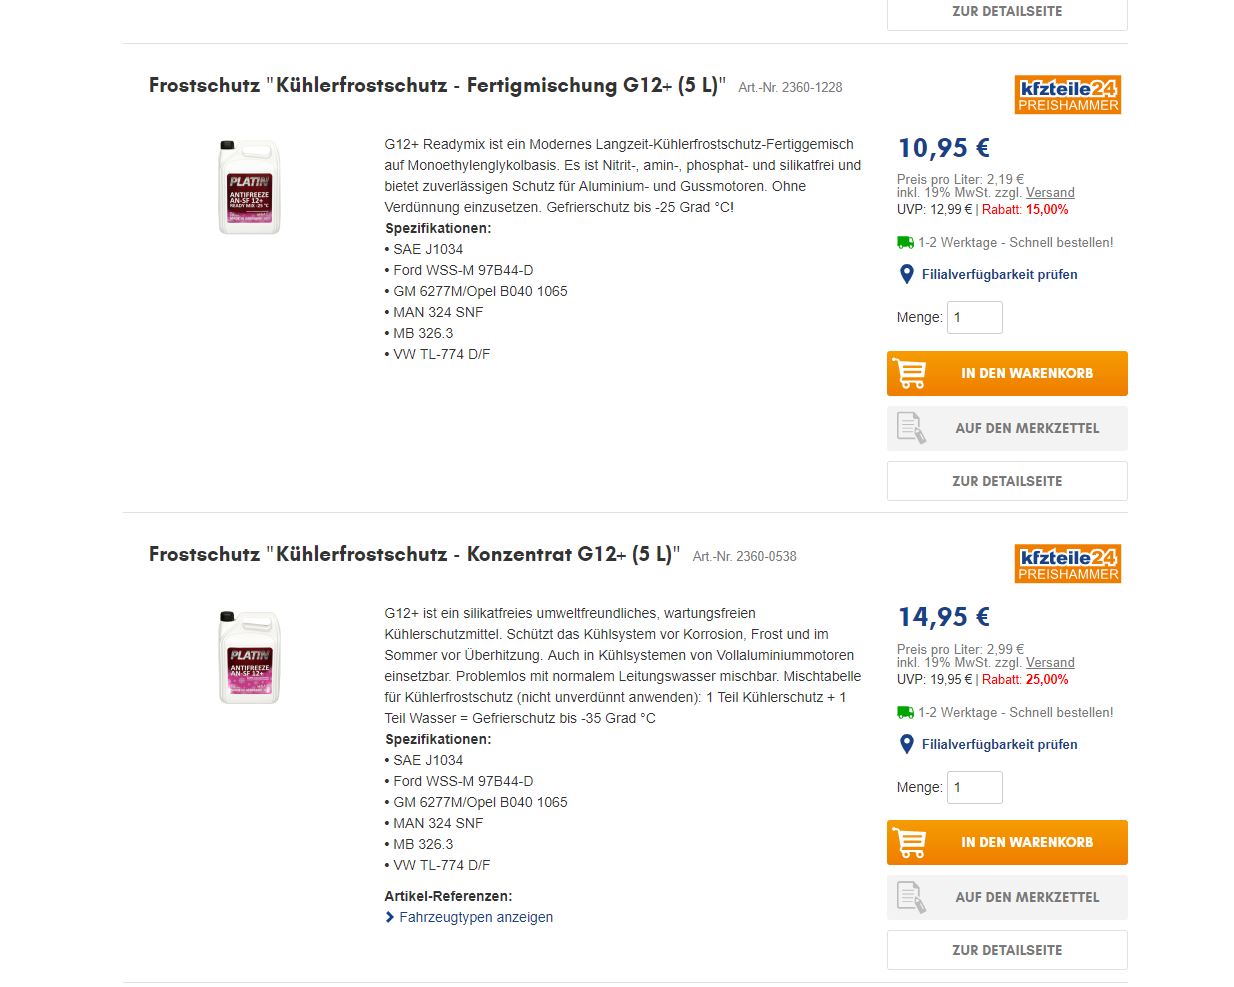
Task: Click the Versand link under the 10,95 € price
Action: pos(1050,193)
